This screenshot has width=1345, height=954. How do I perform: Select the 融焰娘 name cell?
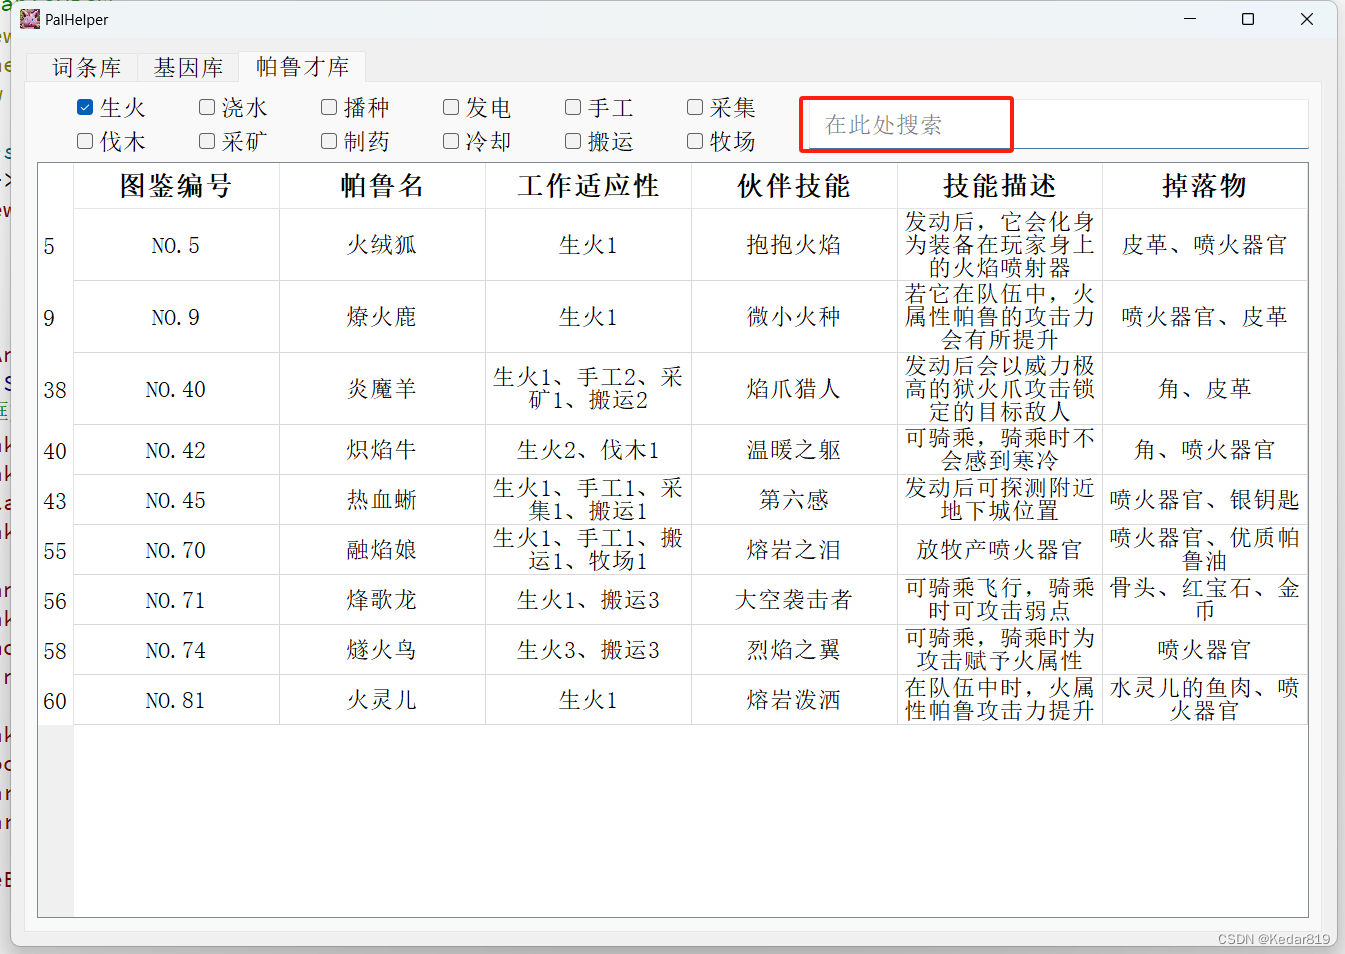click(382, 550)
